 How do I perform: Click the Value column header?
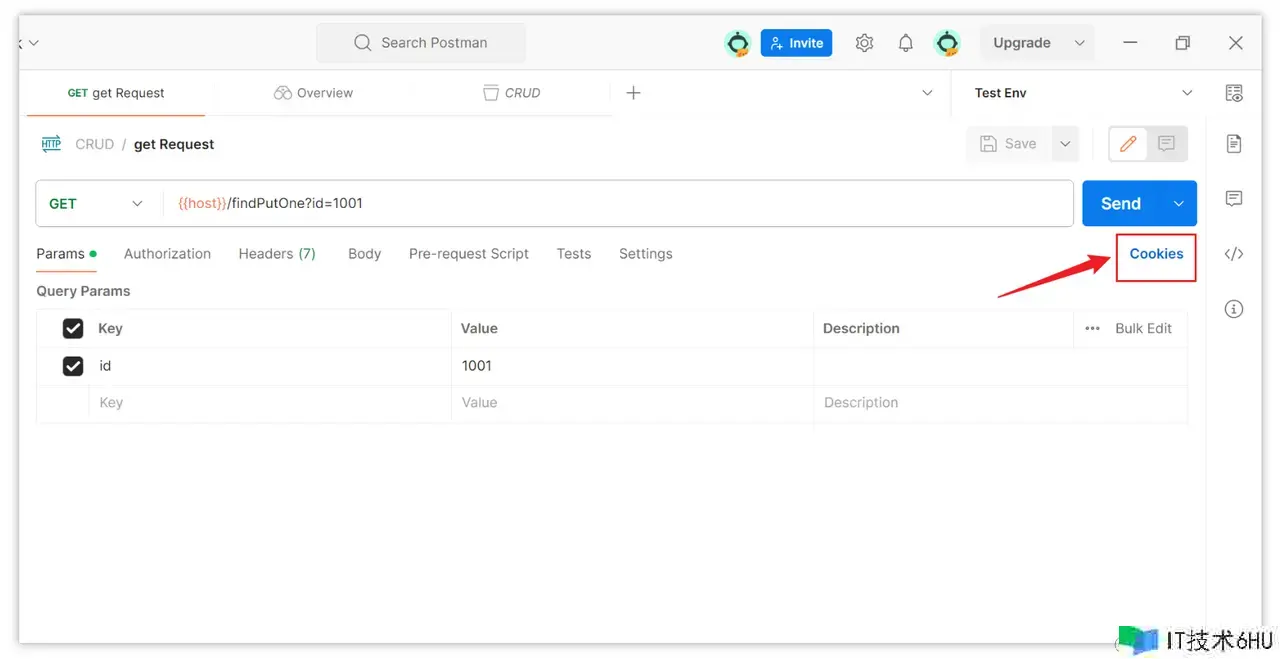point(479,328)
